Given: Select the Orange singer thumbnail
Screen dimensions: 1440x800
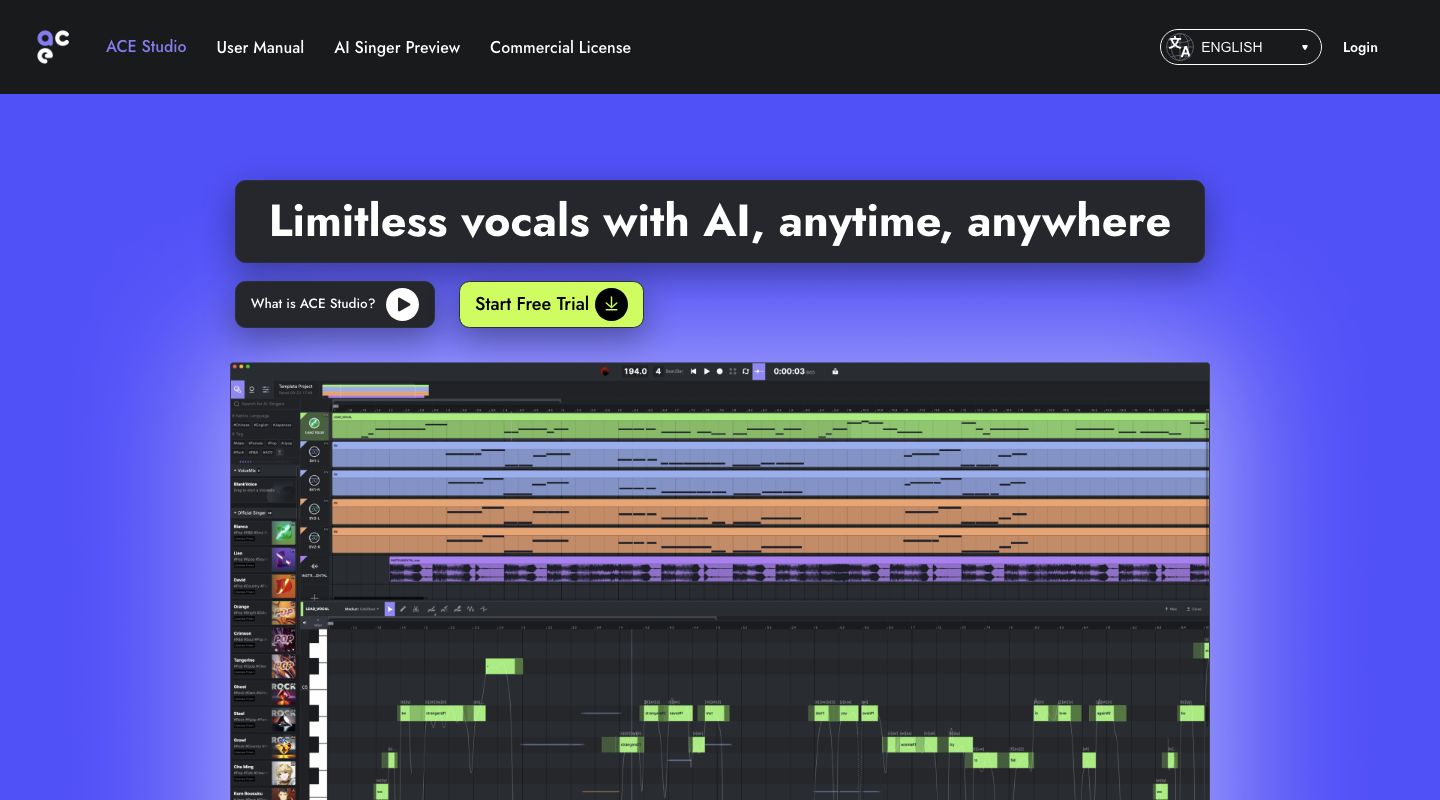Looking at the screenshot, I should 284,613.
